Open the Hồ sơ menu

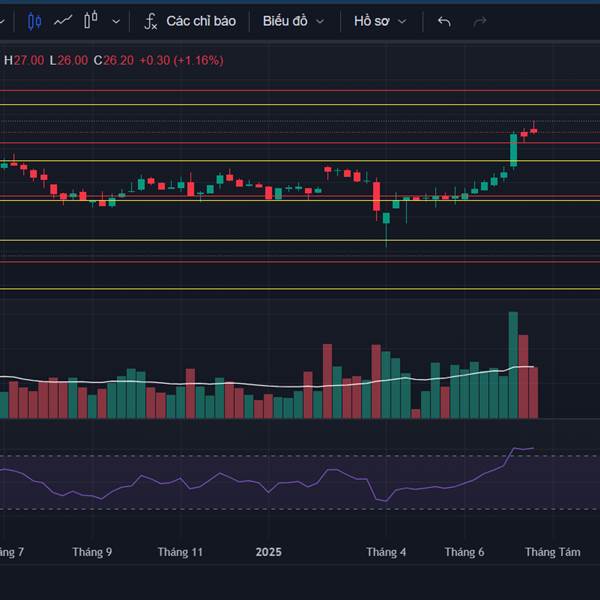coord(372,21)
